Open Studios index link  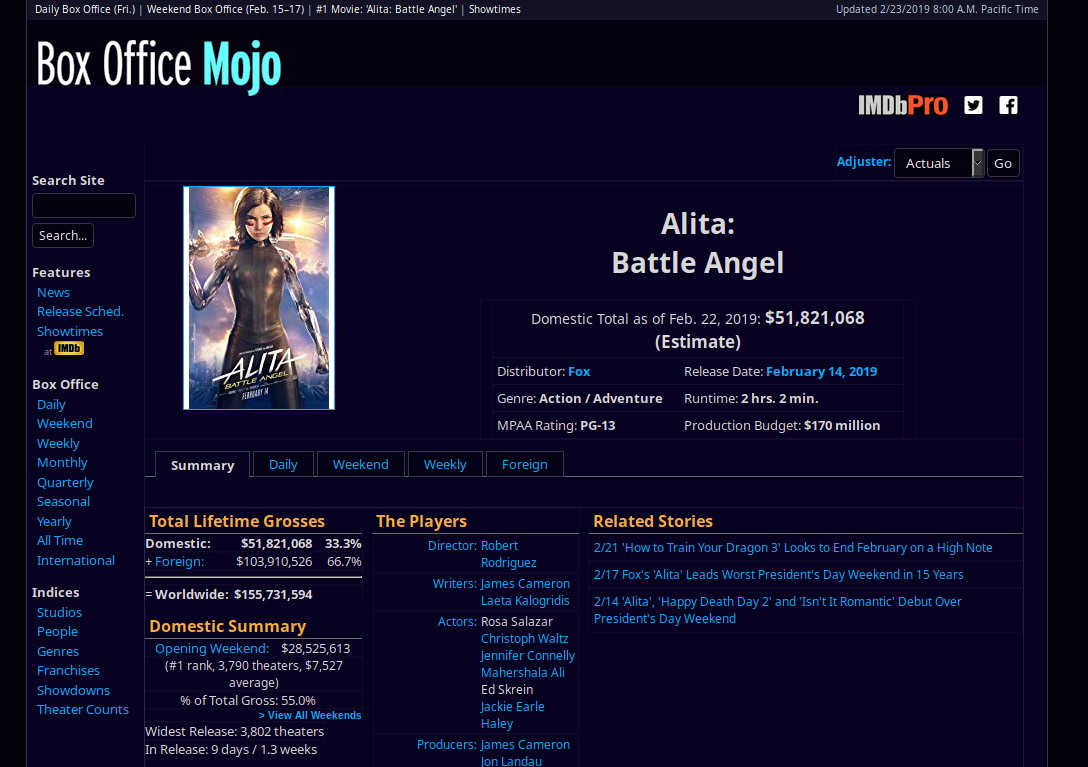pyautogui.click(x=59, y=612)
